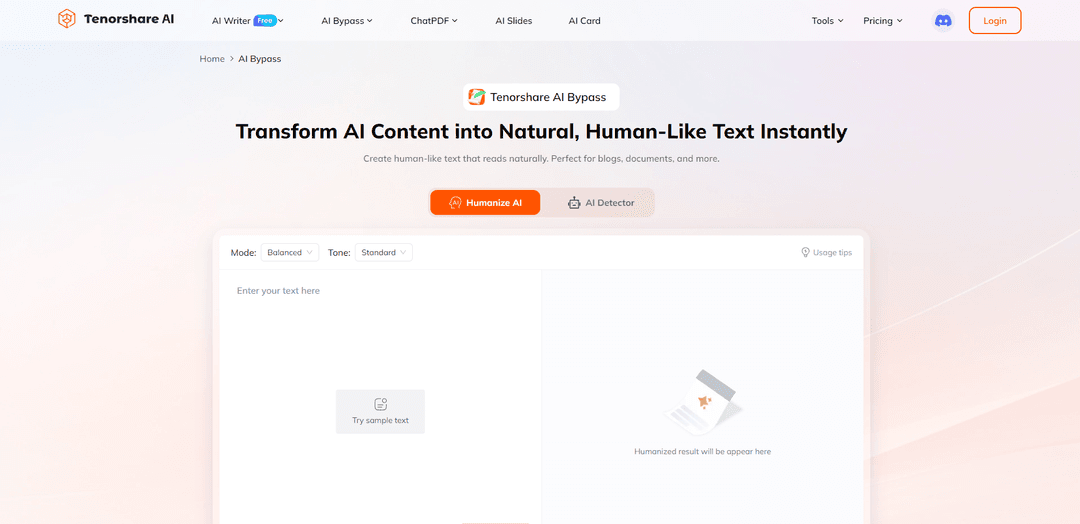This screenshot has height=524, width=1080.
Task: Open the Mode Balanced dropdown
Action: 290,252
